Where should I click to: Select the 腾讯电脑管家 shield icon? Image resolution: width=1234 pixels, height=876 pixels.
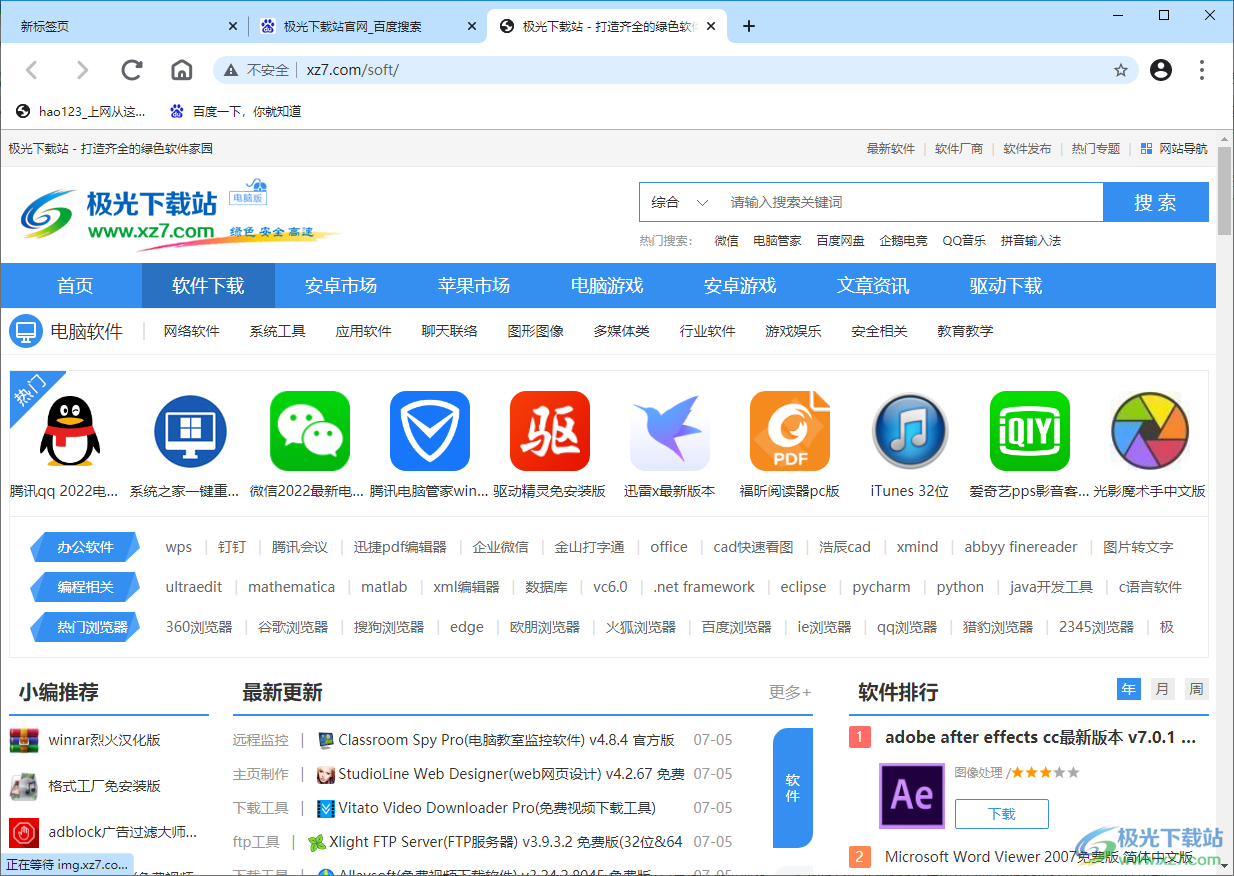429,431
